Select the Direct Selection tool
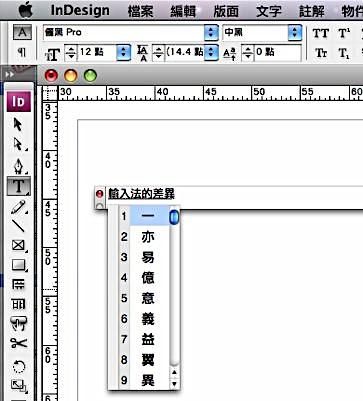The width and height of the screenshot is (363, 401). [x=19, y=145]
